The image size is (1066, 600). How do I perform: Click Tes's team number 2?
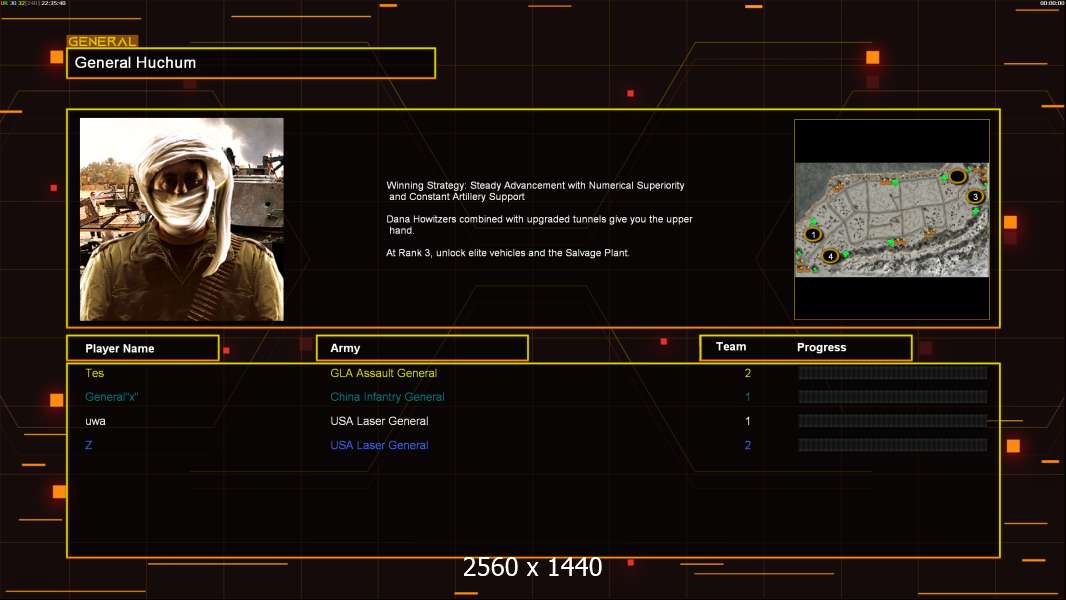point(748,373)
